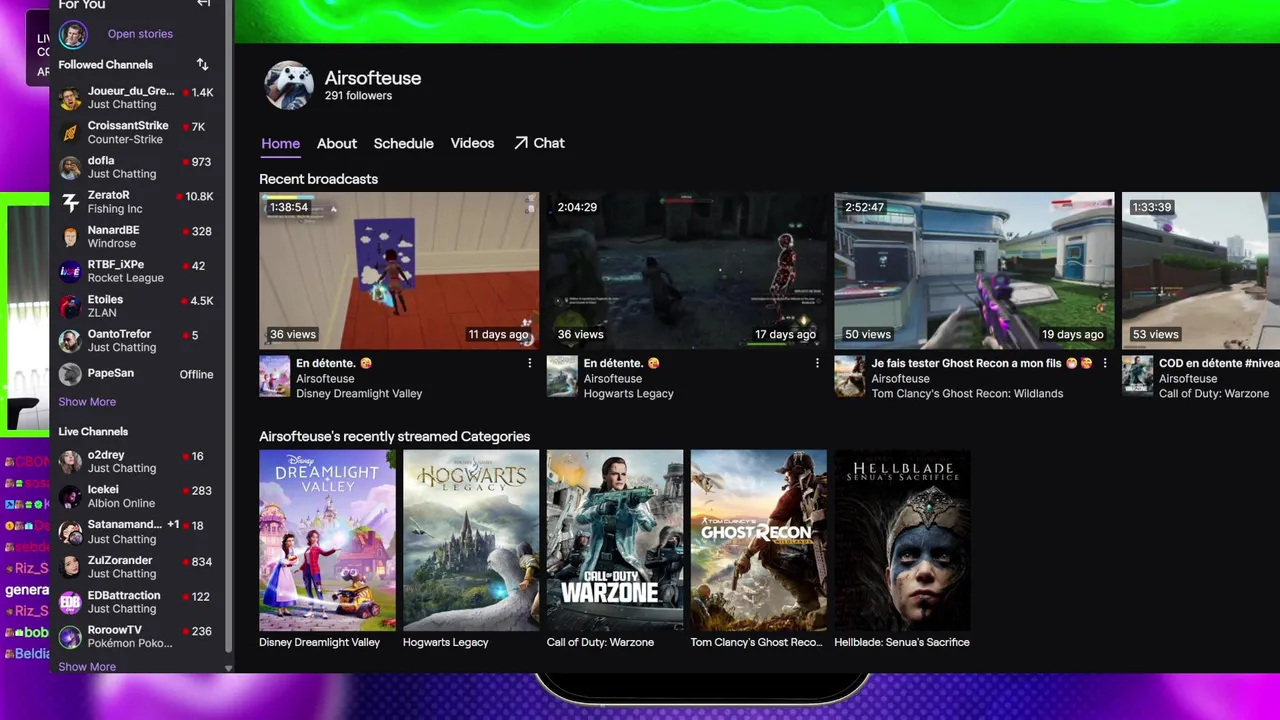Collapse the For You sidebar arrow
The image size is (1280, 720).
tap(203, 4)
